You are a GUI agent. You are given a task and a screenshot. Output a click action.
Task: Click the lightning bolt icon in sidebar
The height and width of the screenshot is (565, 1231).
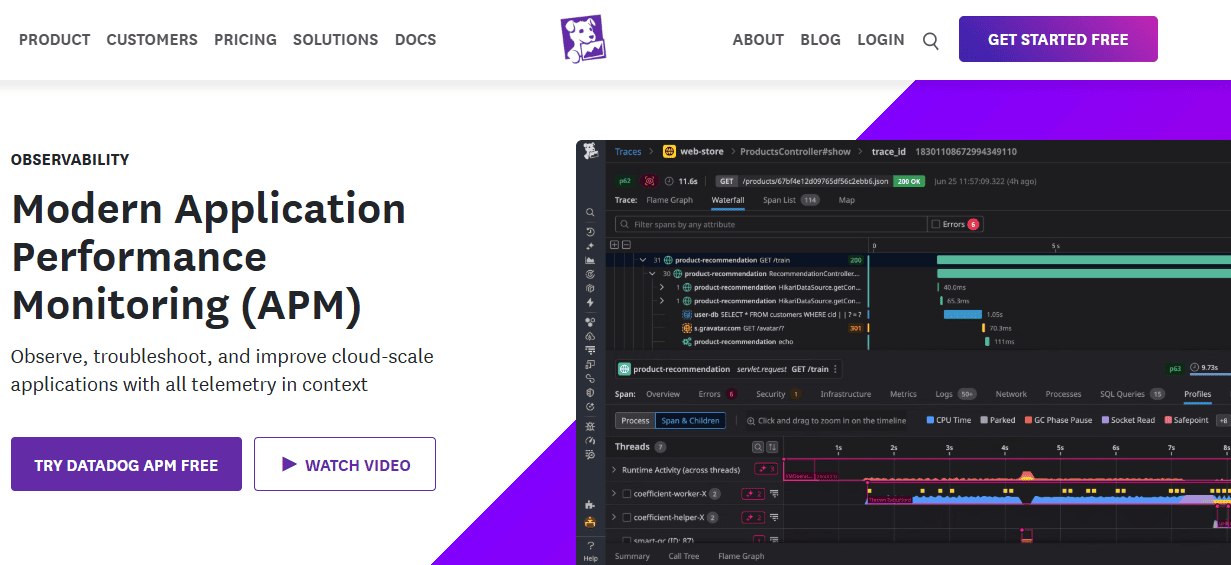point(591,302)
